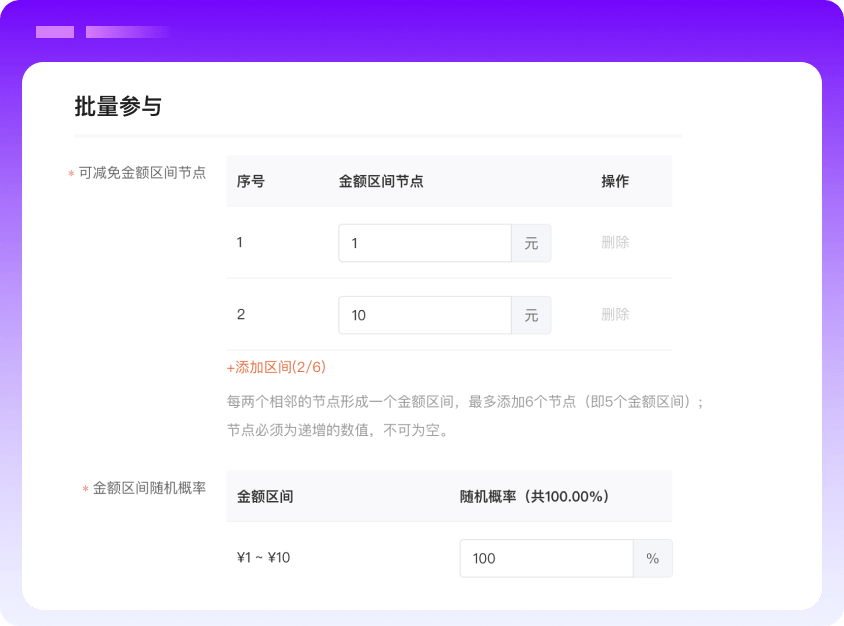Click the 金额区间随机概率 field label
Screen dimensions: 844x626
click(x=149, y=488)
